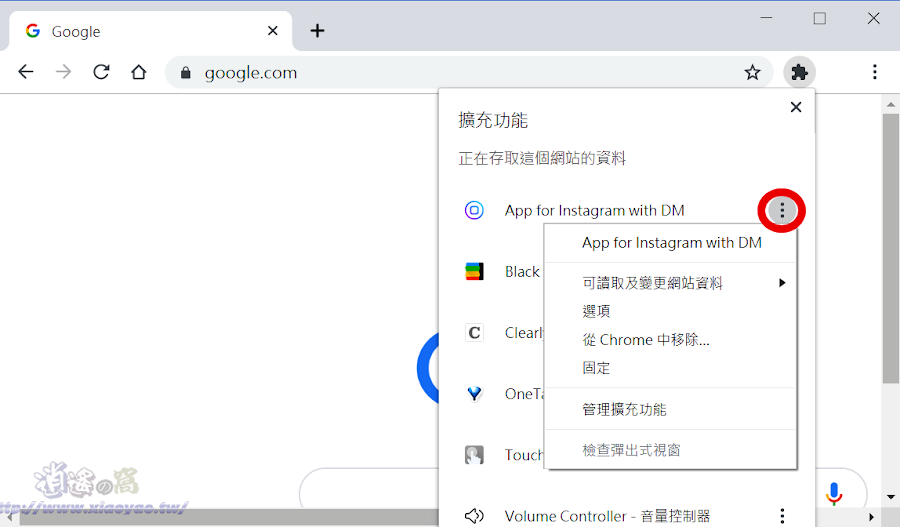Select App for Instagram with DM menu header
The image size is (900, 527).
[672, 243]
